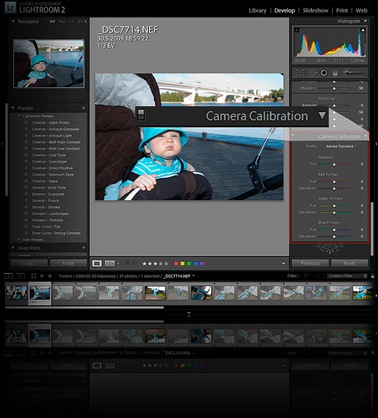Set the green color label
This screenshot has height=418, width=378.
click(189, 264)
